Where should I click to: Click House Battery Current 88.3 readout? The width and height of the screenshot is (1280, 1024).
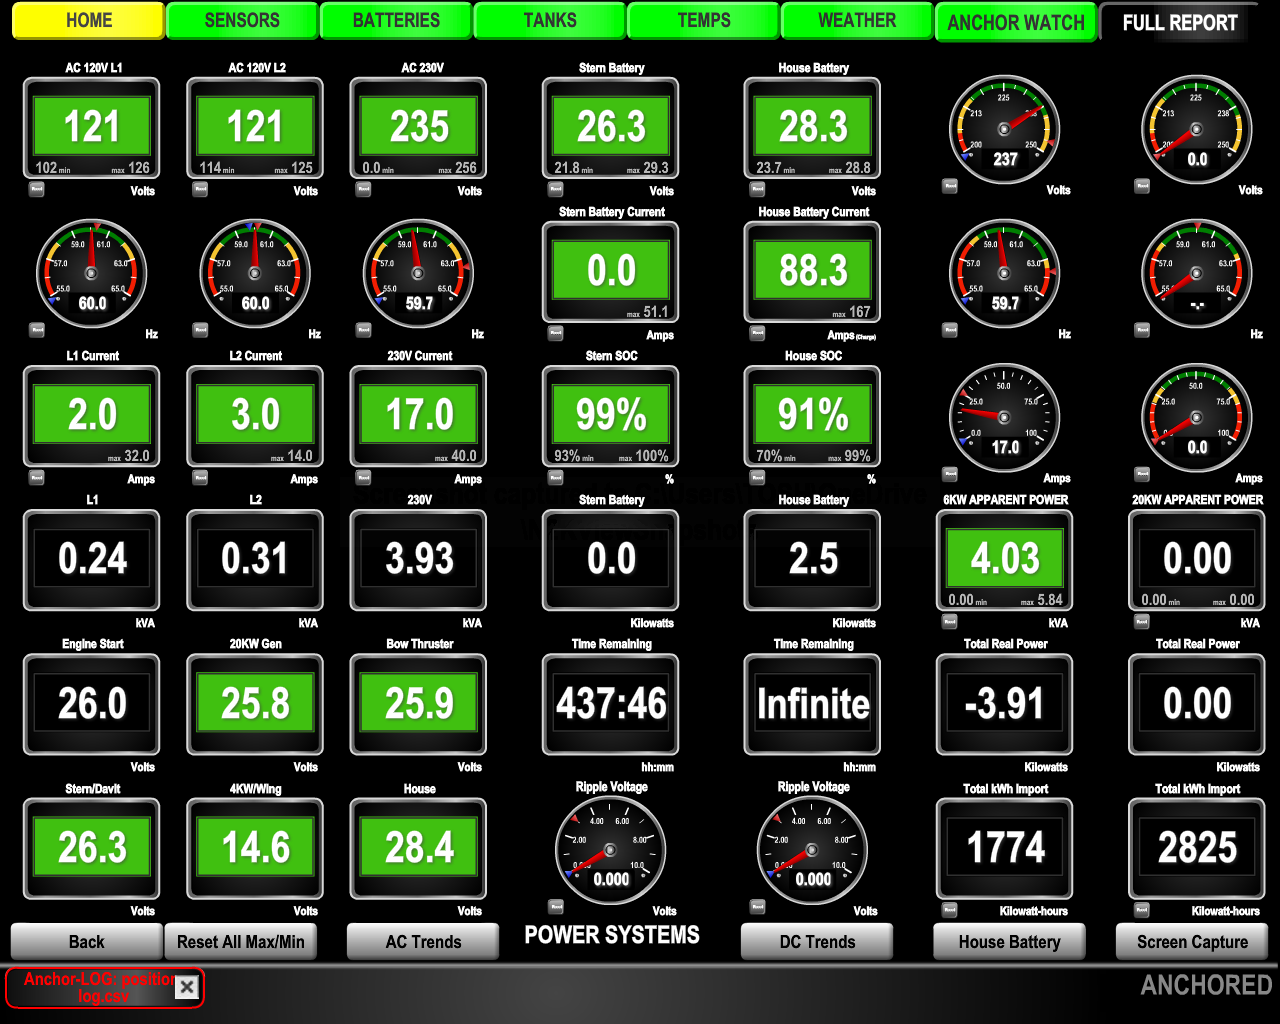coord(813,272)
